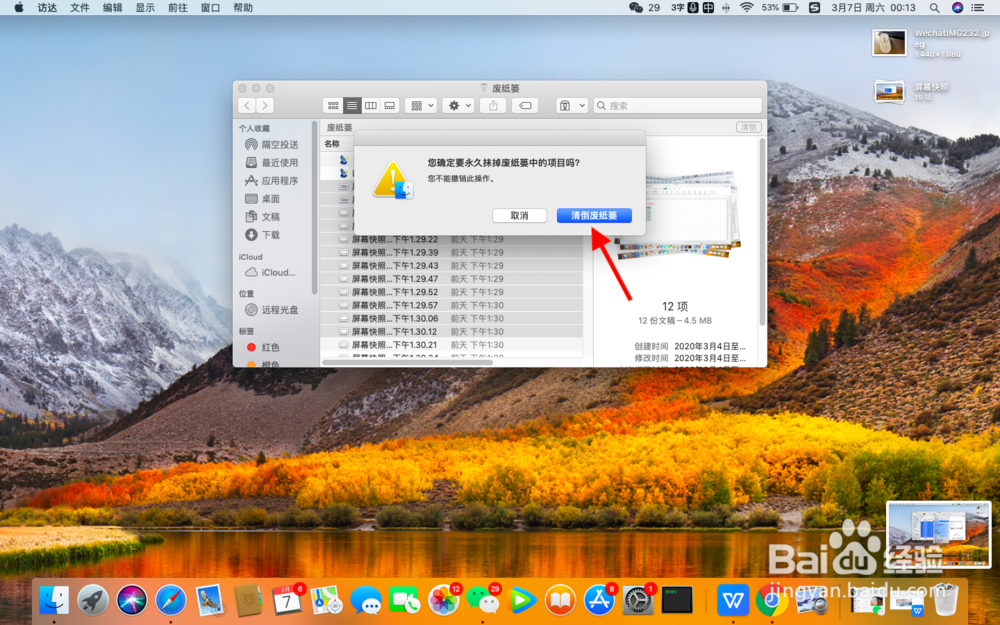Click the horizontal scrollbar in file list
Viewport: 1000px width, 625px height.
pyautogui.click(x=408, y=362)
